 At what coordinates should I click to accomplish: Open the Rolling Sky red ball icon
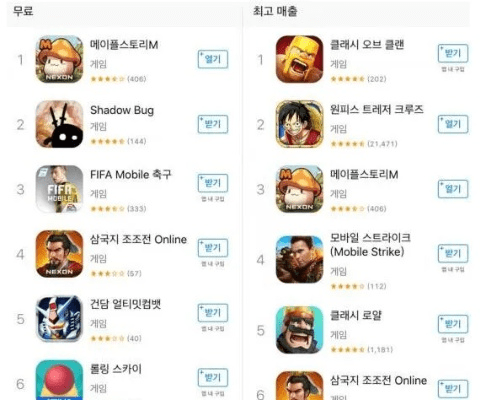coord(59,380)
